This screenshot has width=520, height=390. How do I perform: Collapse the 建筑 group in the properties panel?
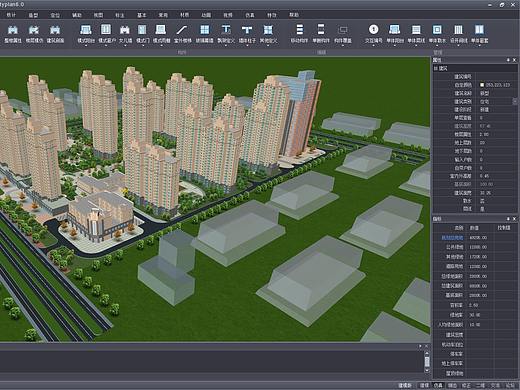coord(436,68)
